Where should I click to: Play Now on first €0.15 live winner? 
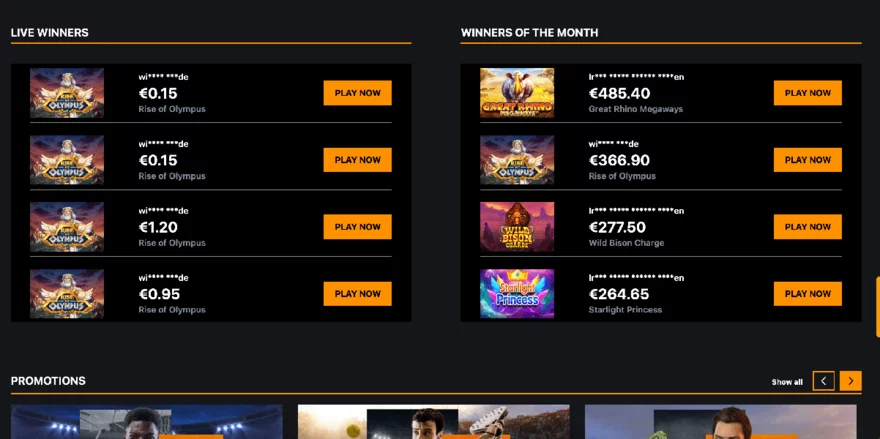tap(357, 93)
